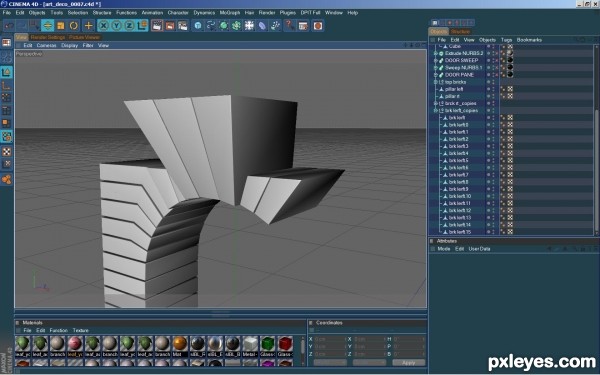Expand the top bricks group
Viewport: 600px width, 375px height.
coord(435,82)
